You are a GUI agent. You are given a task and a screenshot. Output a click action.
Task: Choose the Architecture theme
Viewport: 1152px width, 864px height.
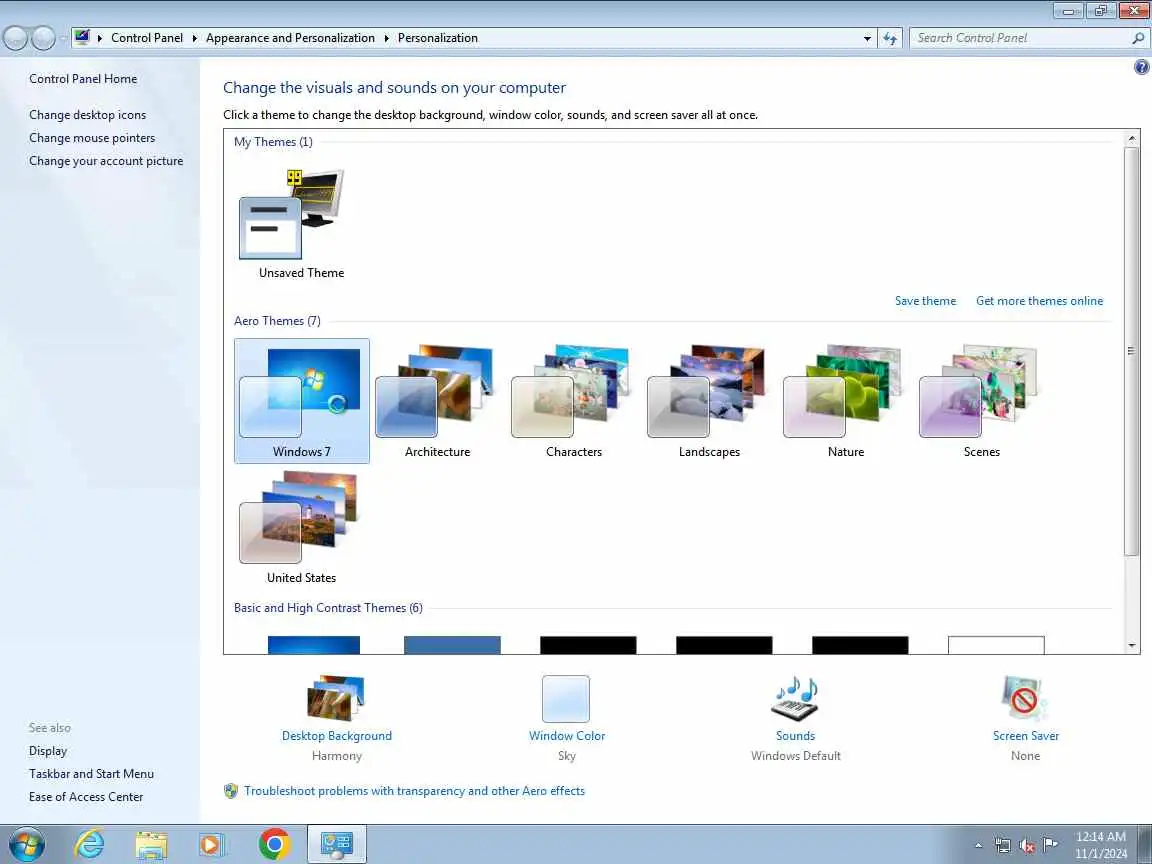click(x=437, y=400)
